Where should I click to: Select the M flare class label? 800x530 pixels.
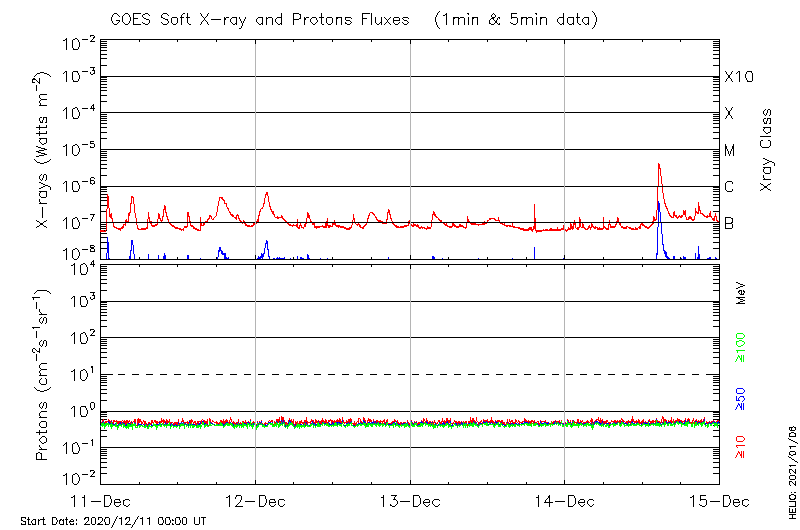tap(730, 150)
